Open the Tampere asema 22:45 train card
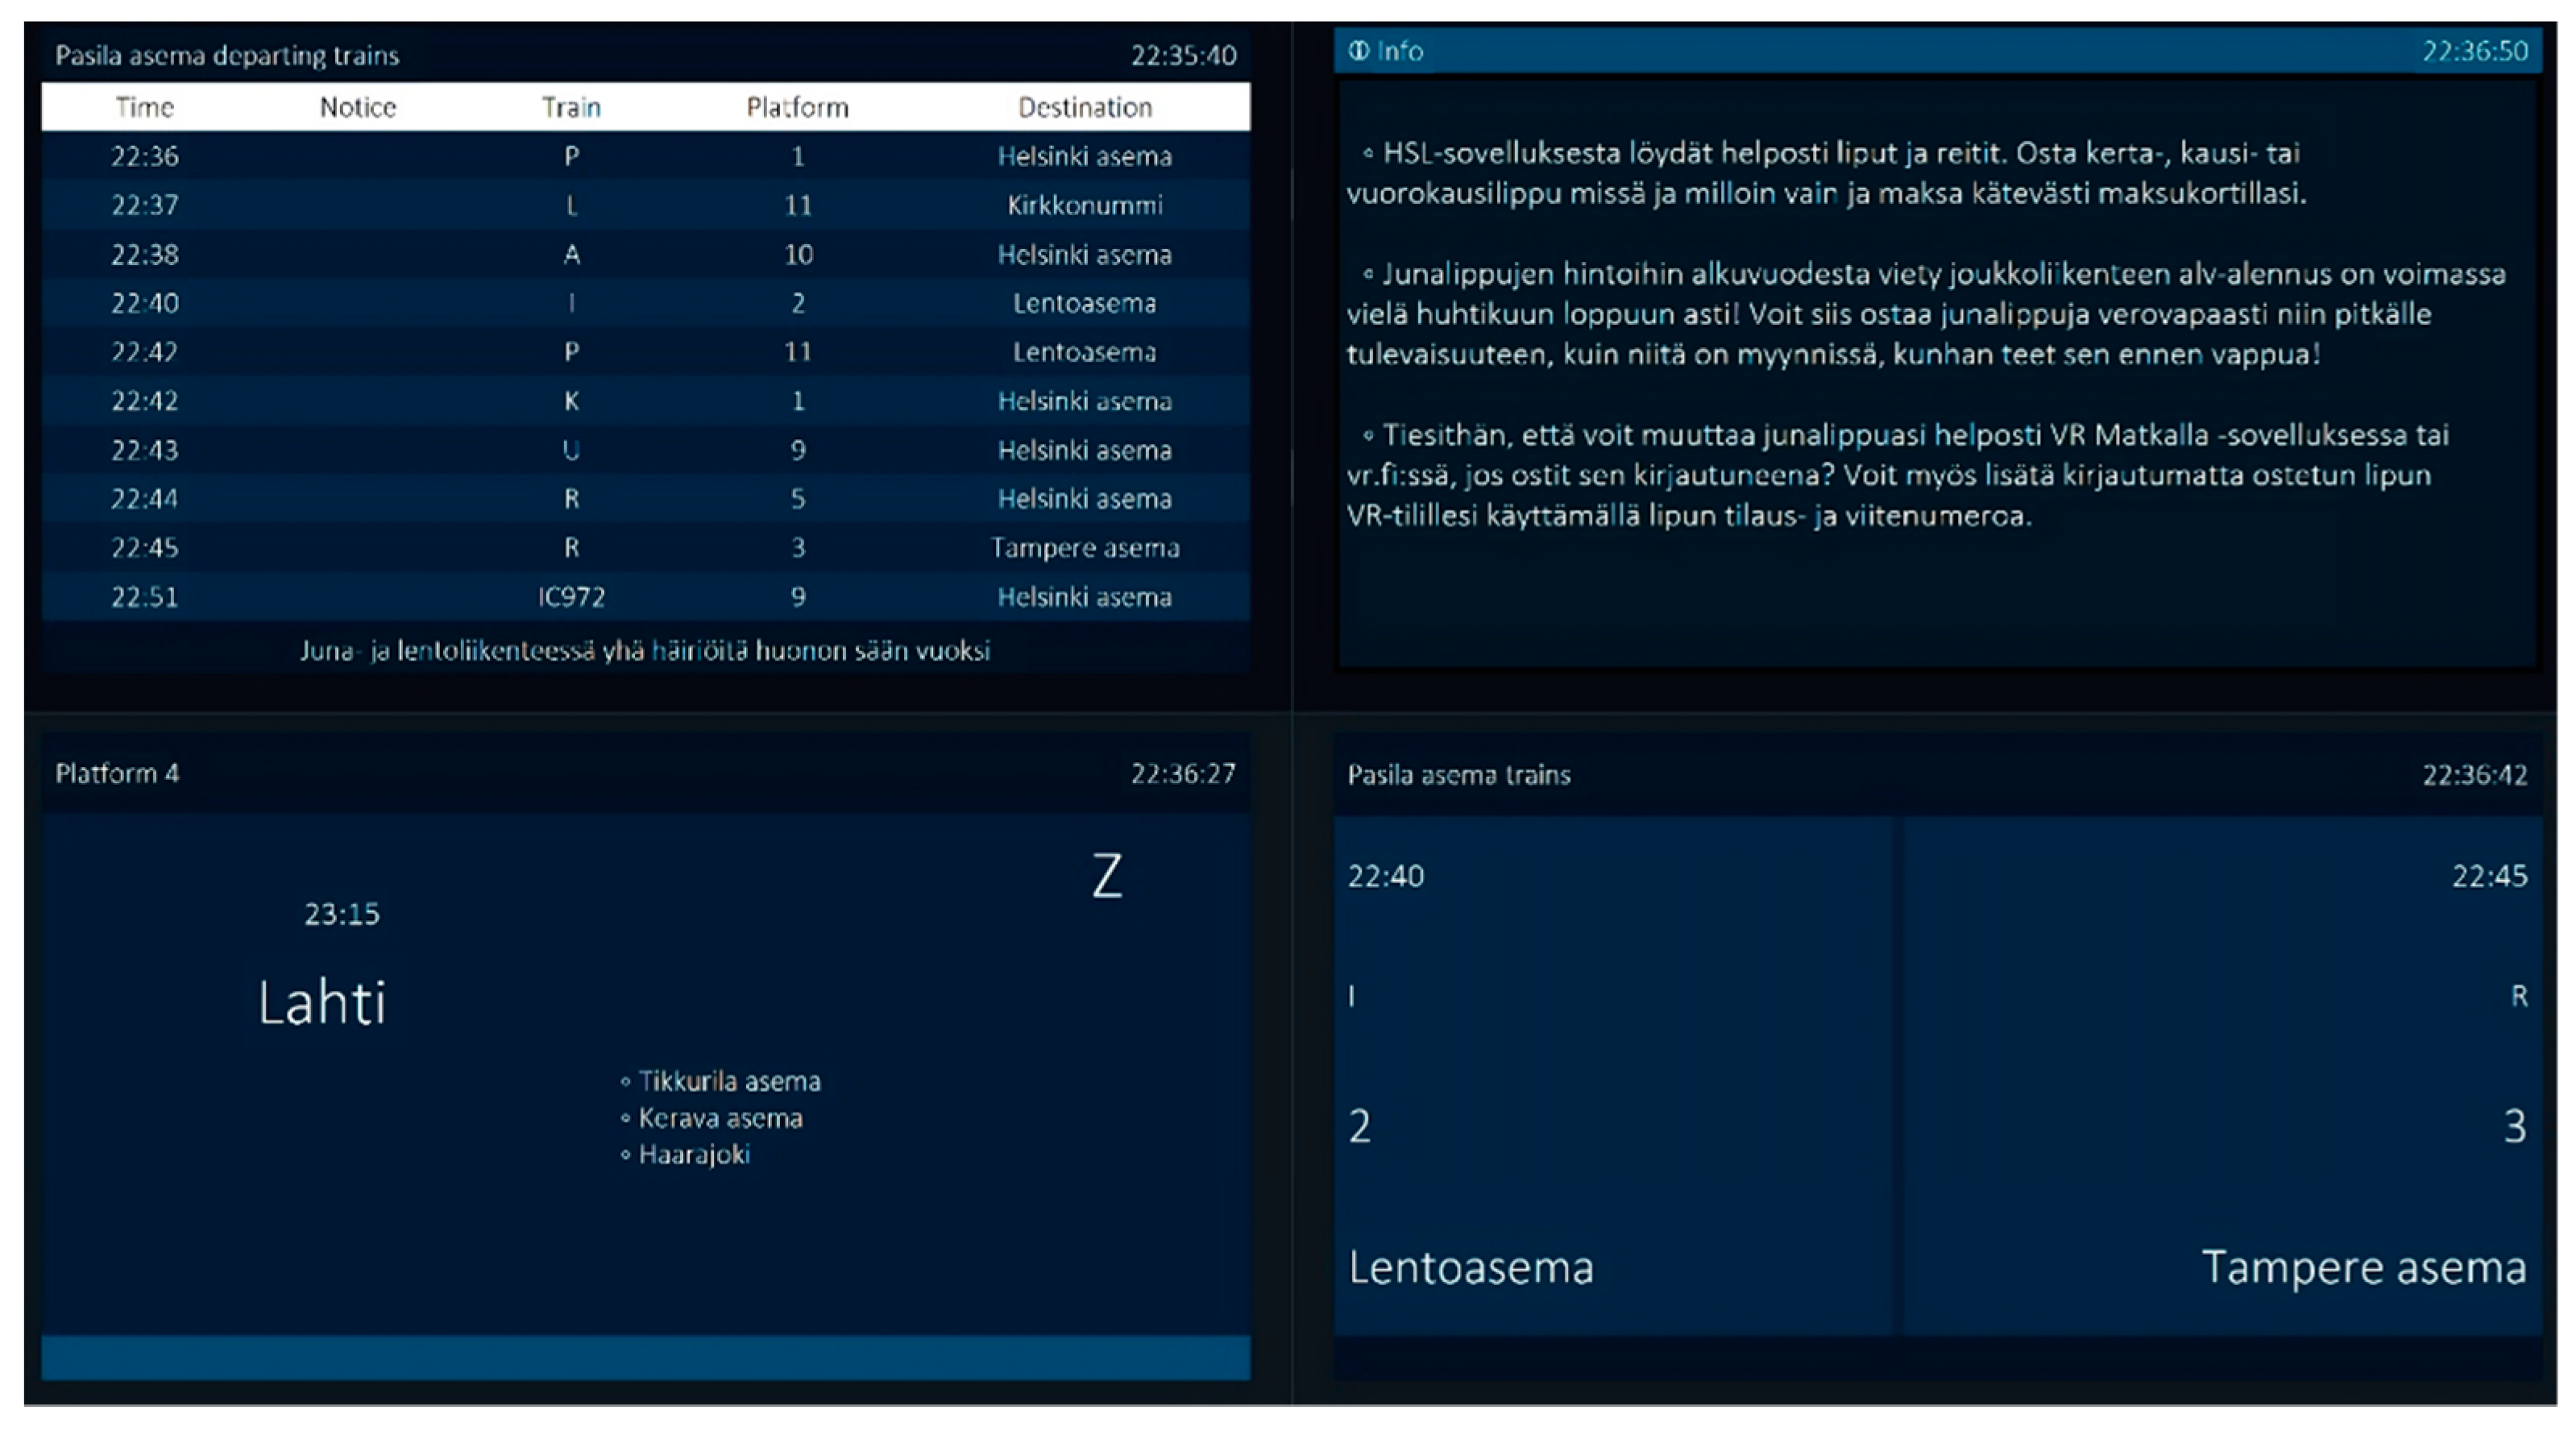The image size is (2576, 1431). [2222, 1075]
